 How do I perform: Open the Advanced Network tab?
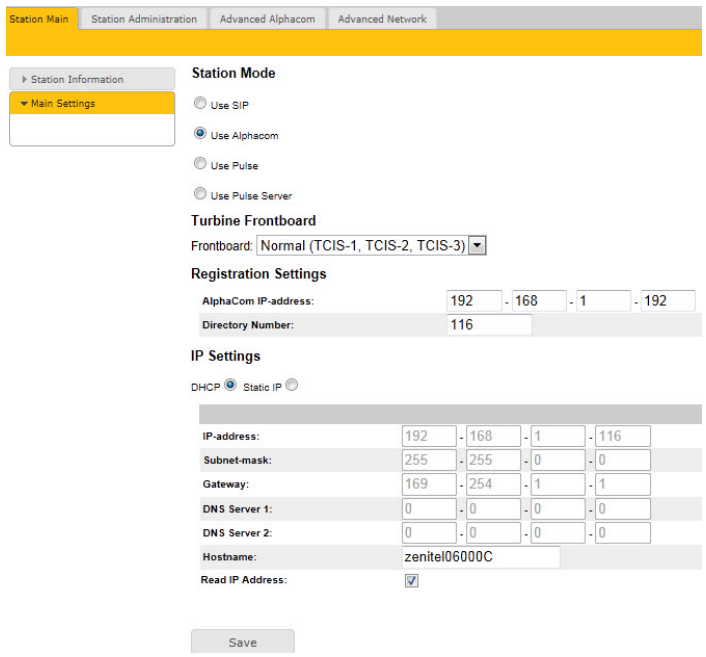coord(382,19)
